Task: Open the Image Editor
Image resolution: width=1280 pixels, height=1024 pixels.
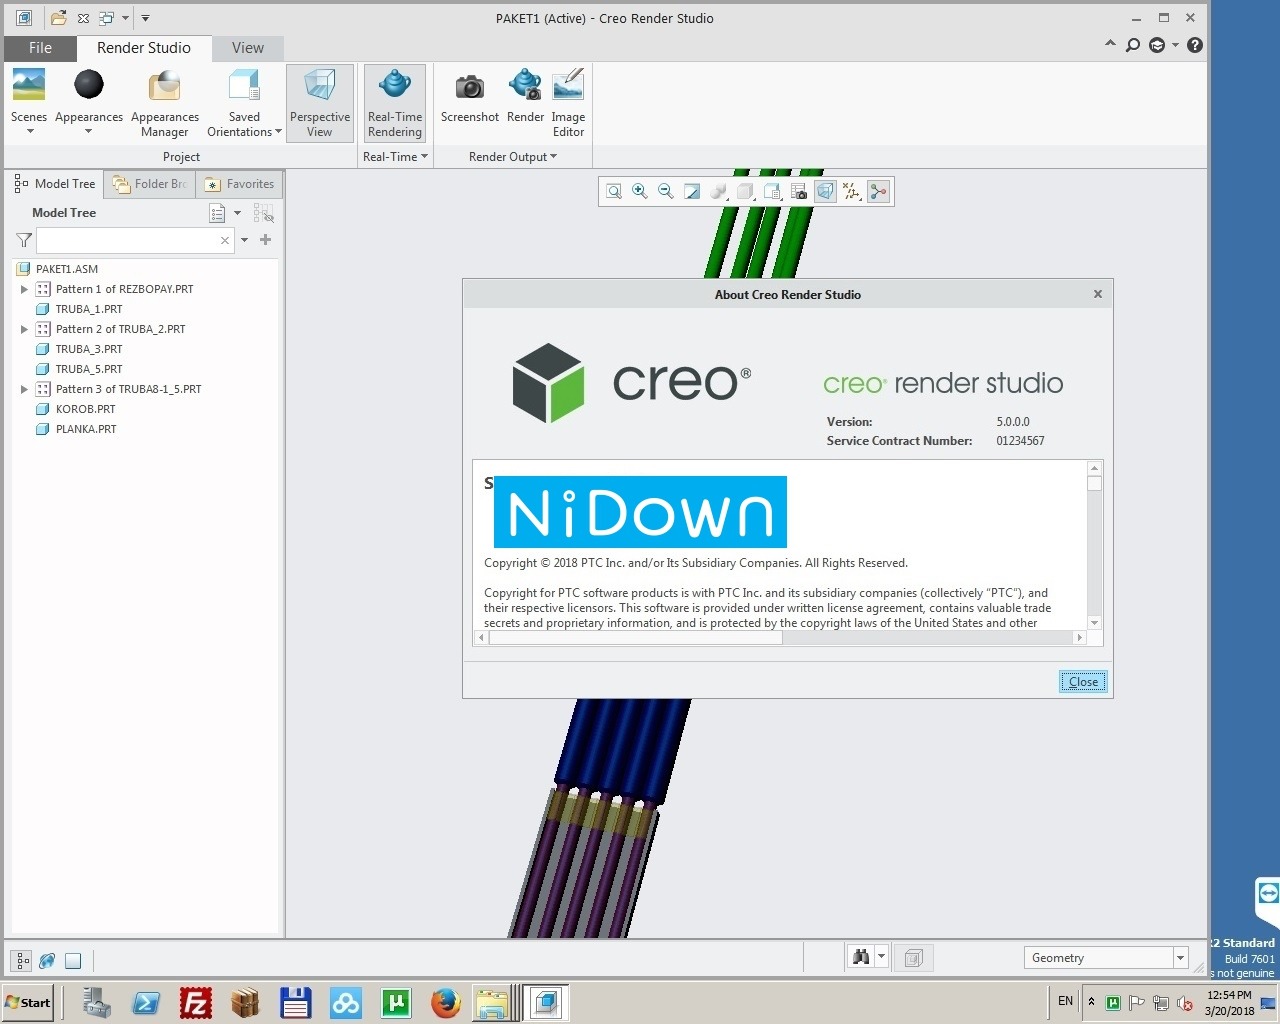Action: pyautogui.click(x=568, y=103)
